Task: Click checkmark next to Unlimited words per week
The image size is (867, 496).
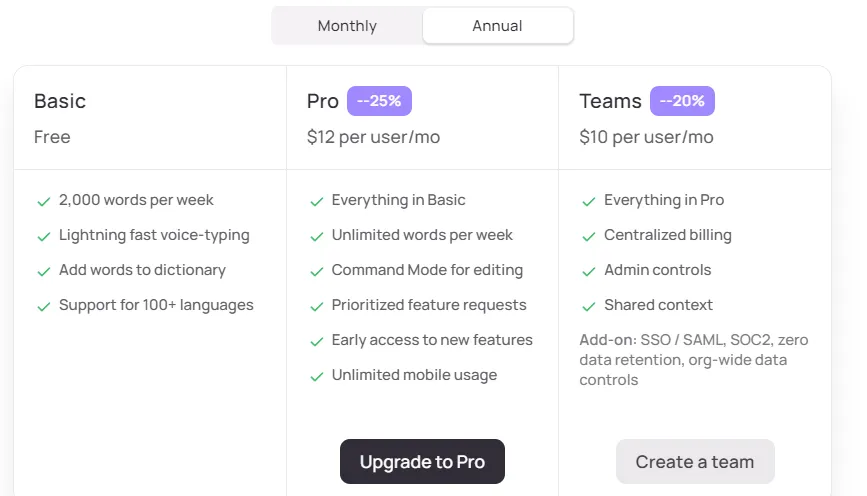Action: [x=317, y=237]
